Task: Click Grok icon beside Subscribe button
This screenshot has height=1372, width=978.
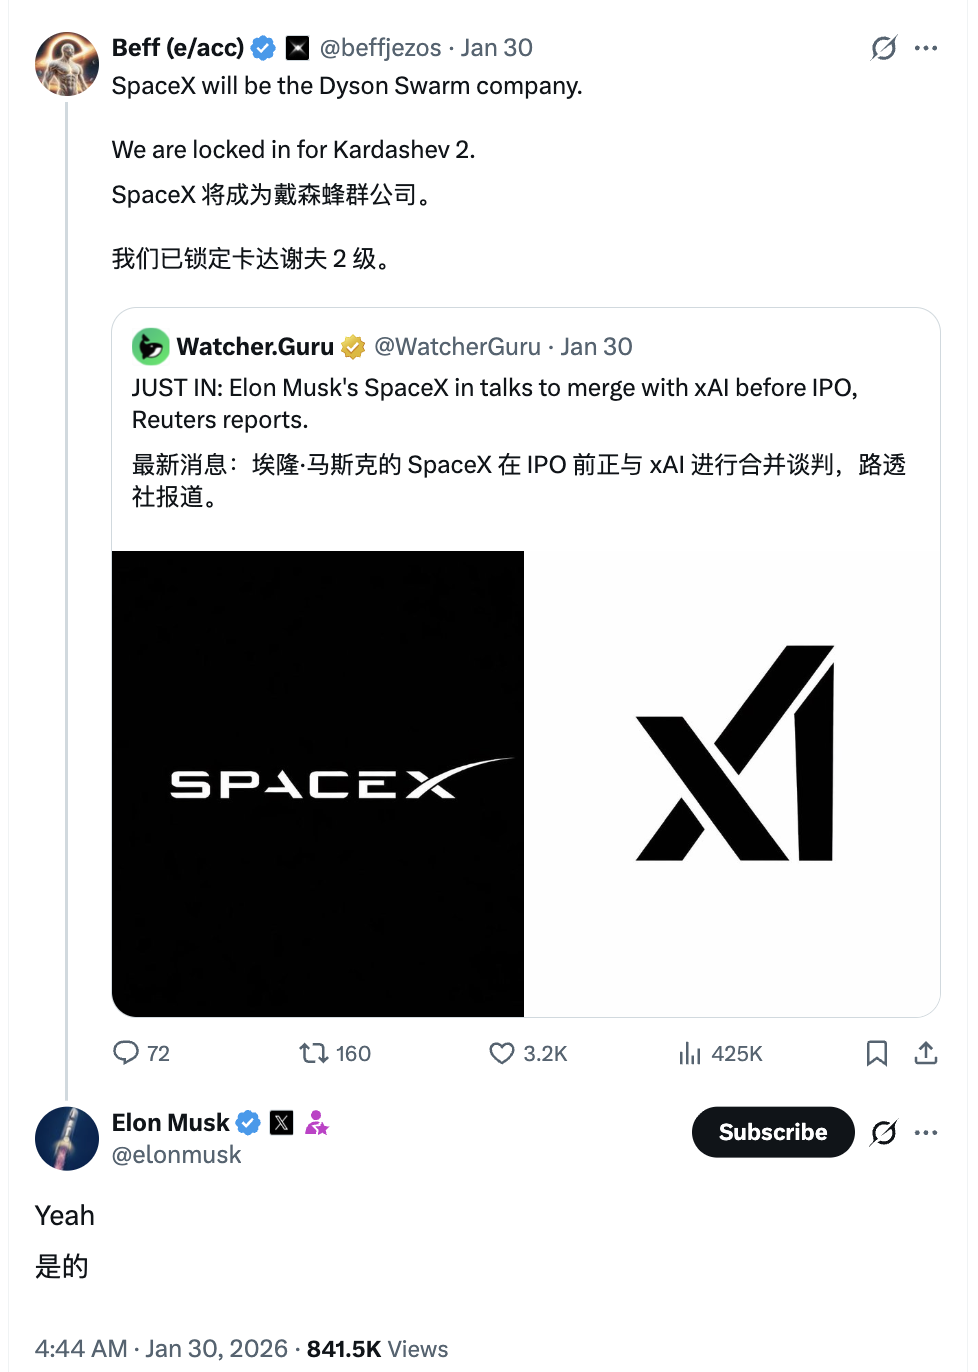Action: coord(884,1132)
